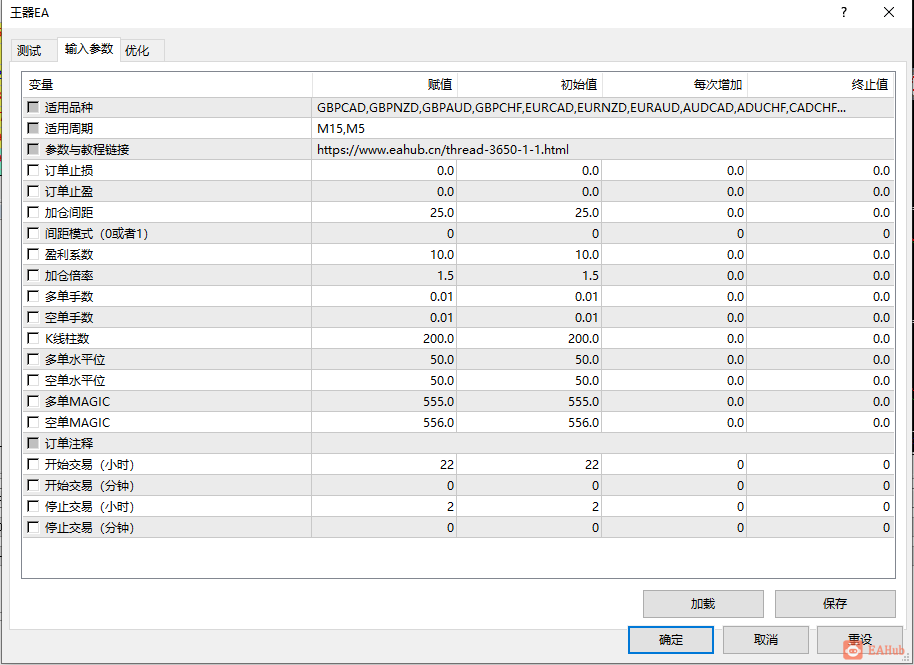
Task: Select the GBPCAD,GBPNZD symbols value cell
Action: pyautogui.click(x=603, y=107)
